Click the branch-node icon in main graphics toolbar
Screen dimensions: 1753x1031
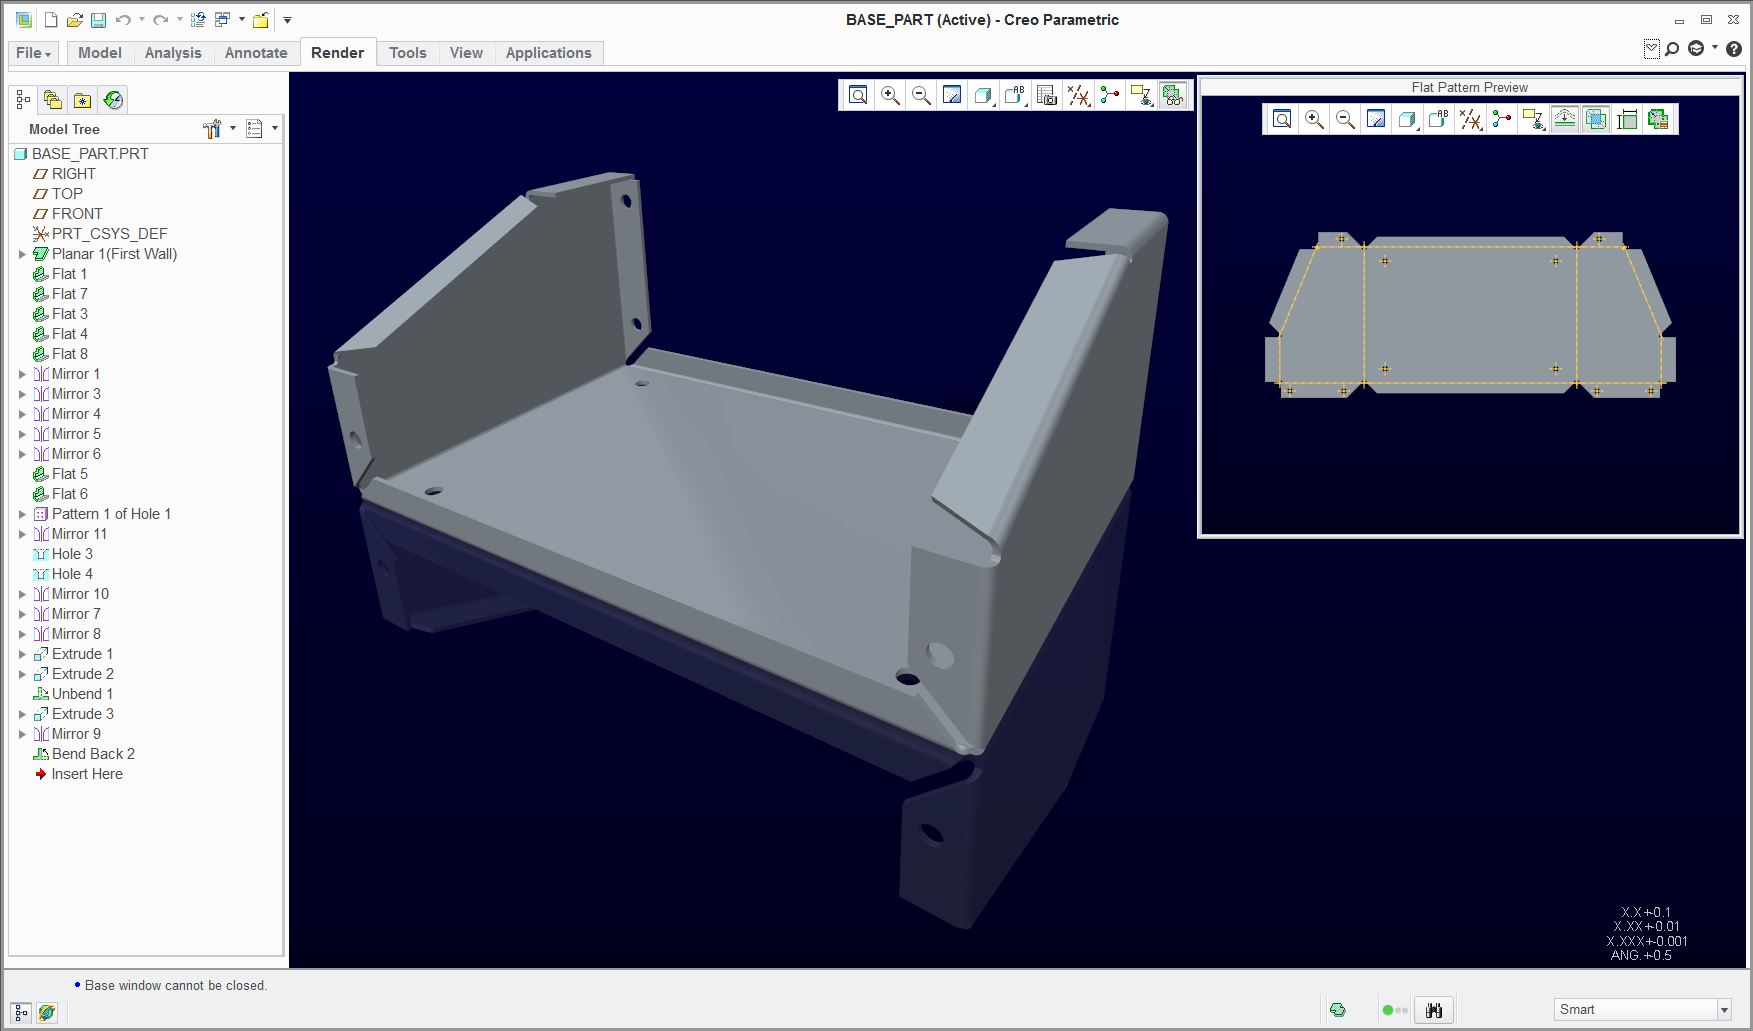click(1109, 95)
